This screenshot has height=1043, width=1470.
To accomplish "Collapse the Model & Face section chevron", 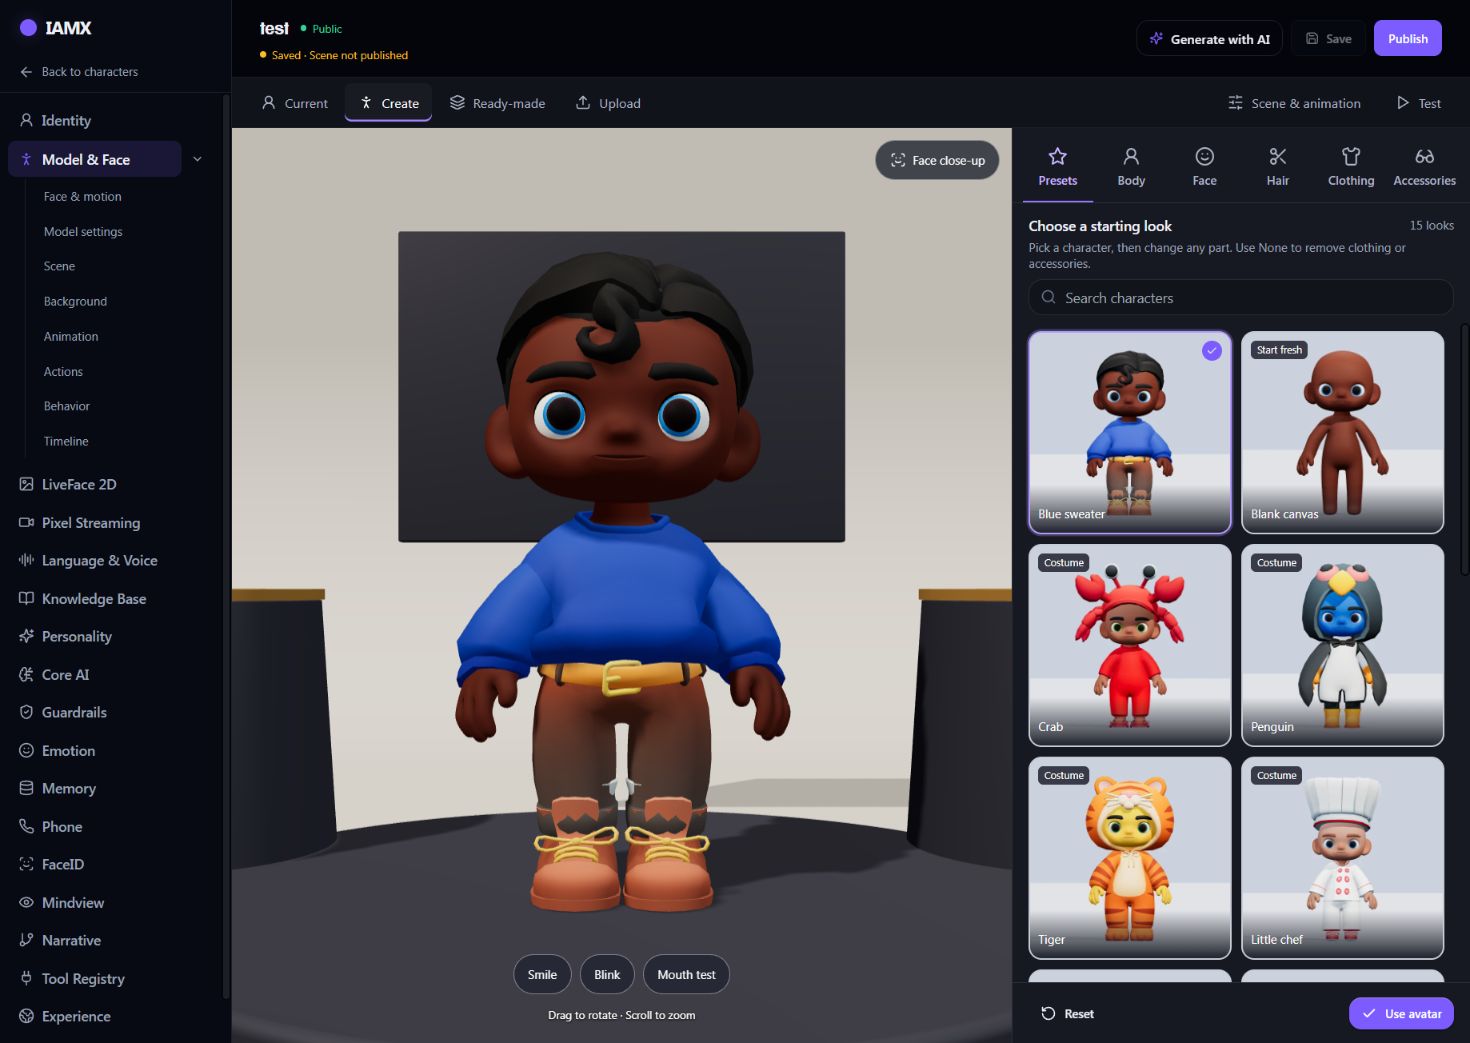I will click(x=198, y=159).
